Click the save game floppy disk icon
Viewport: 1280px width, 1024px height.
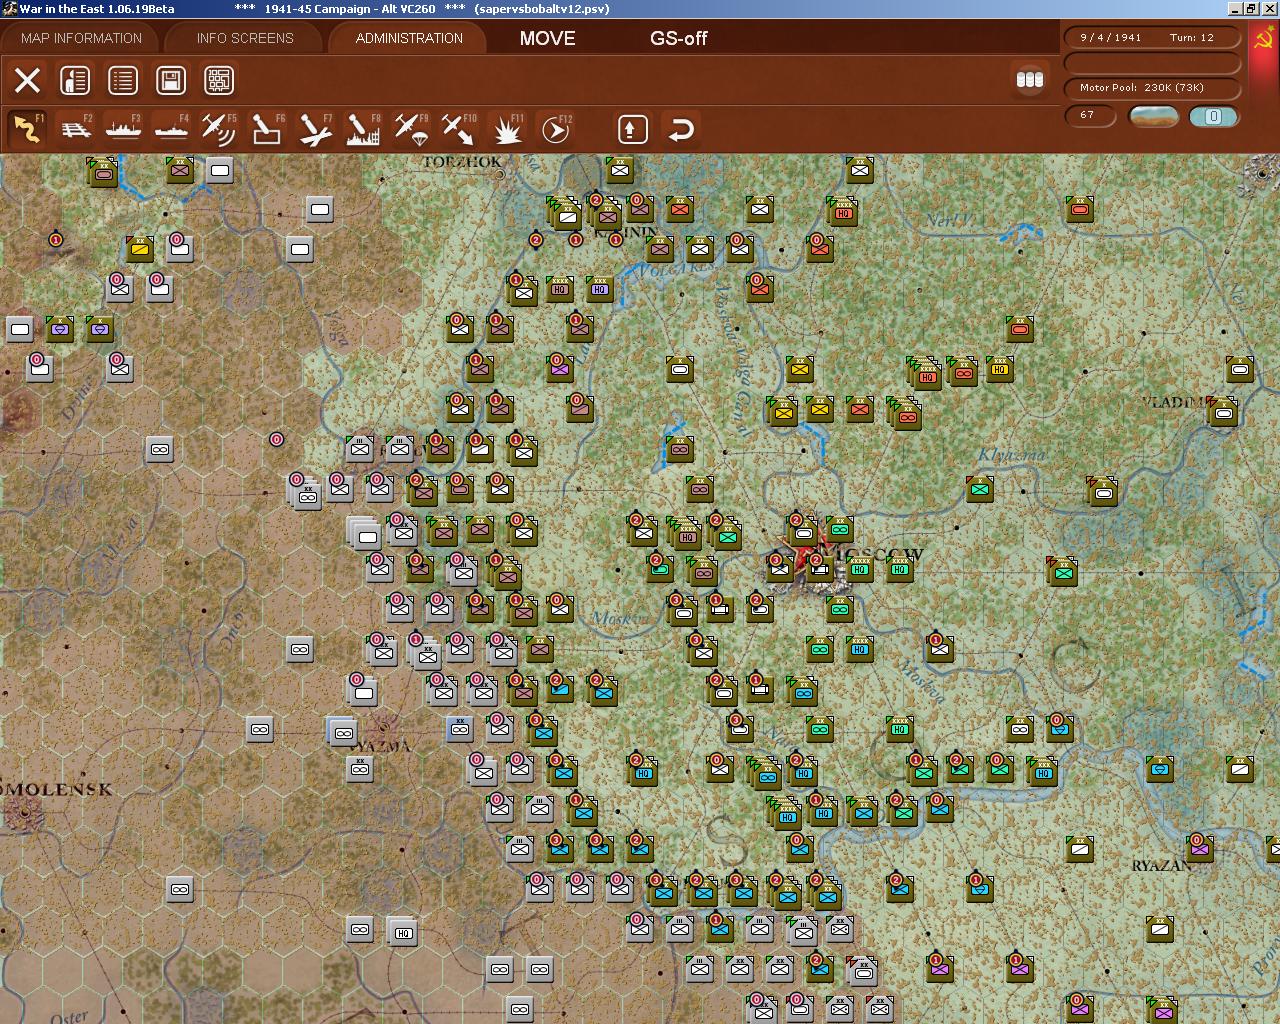pos(171,80)
